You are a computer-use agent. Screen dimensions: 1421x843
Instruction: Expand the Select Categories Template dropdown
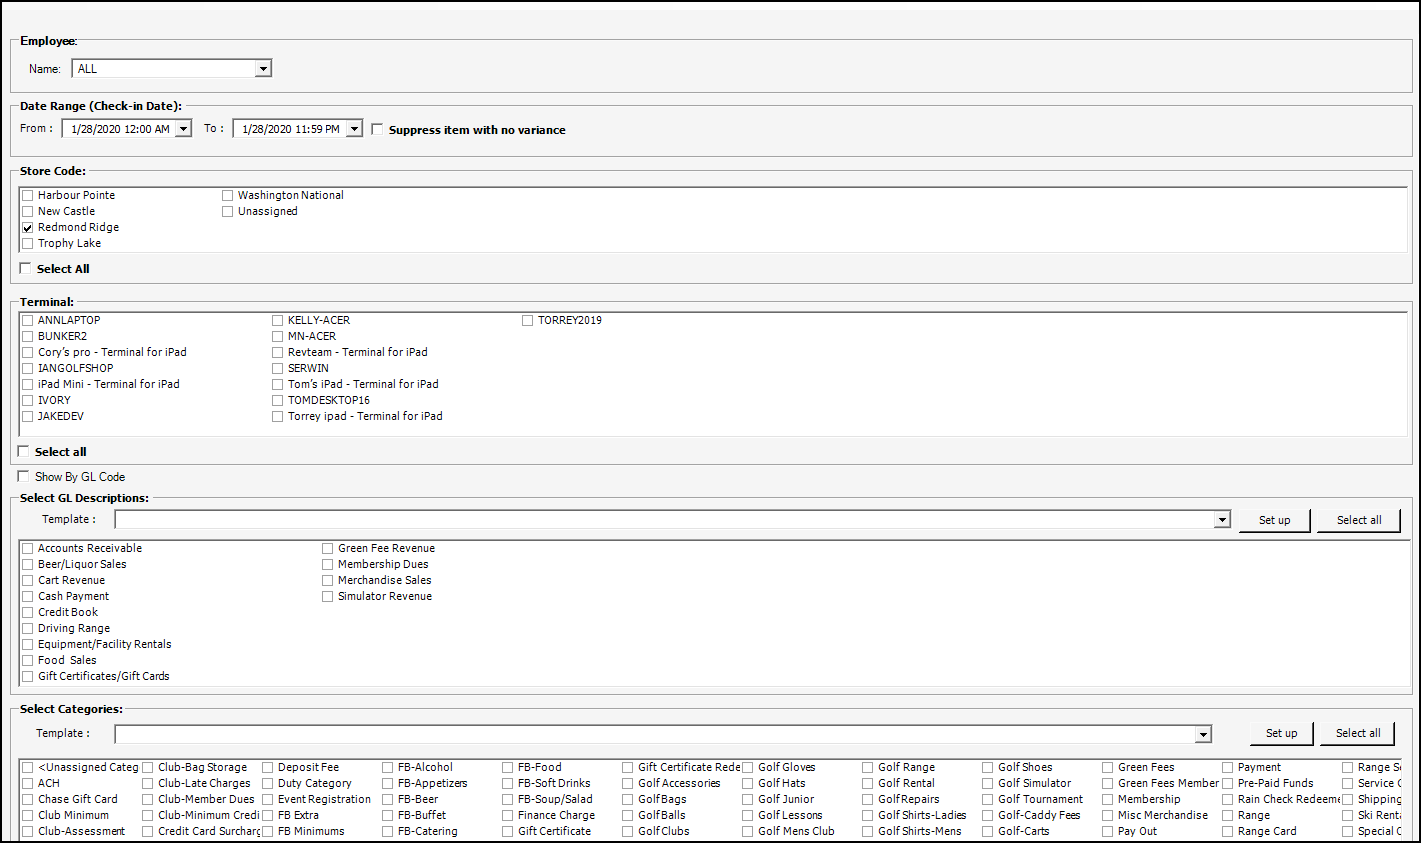point(1203,735)
